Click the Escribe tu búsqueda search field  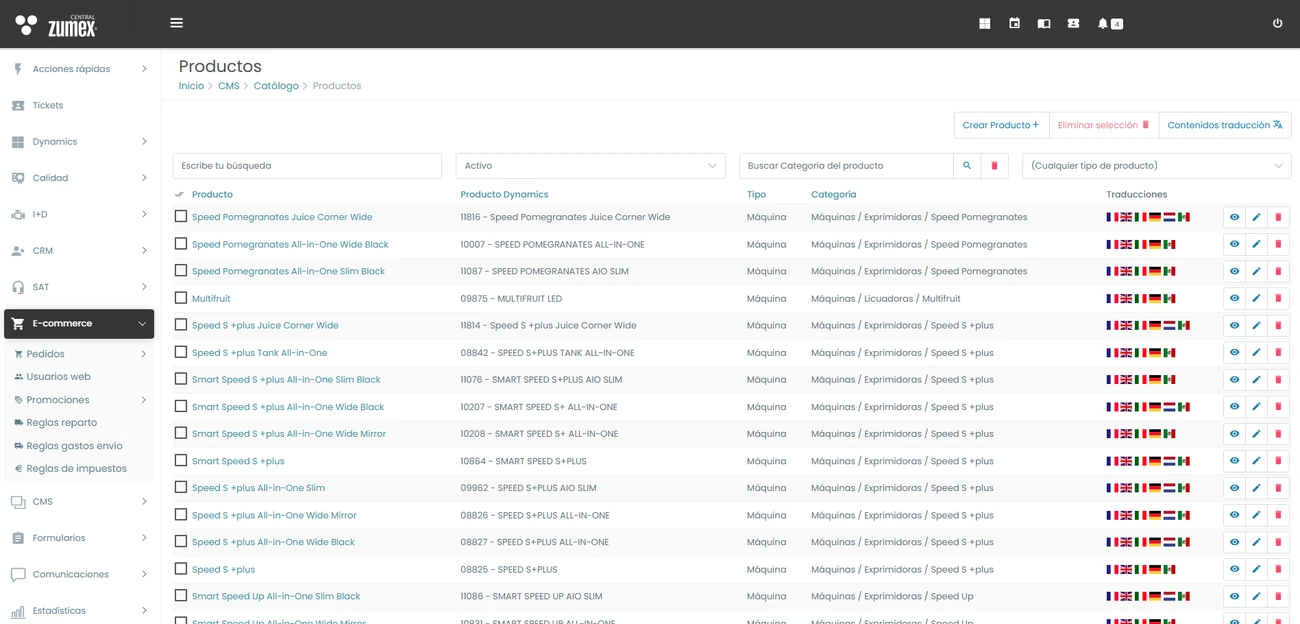(x=307, y=166)
